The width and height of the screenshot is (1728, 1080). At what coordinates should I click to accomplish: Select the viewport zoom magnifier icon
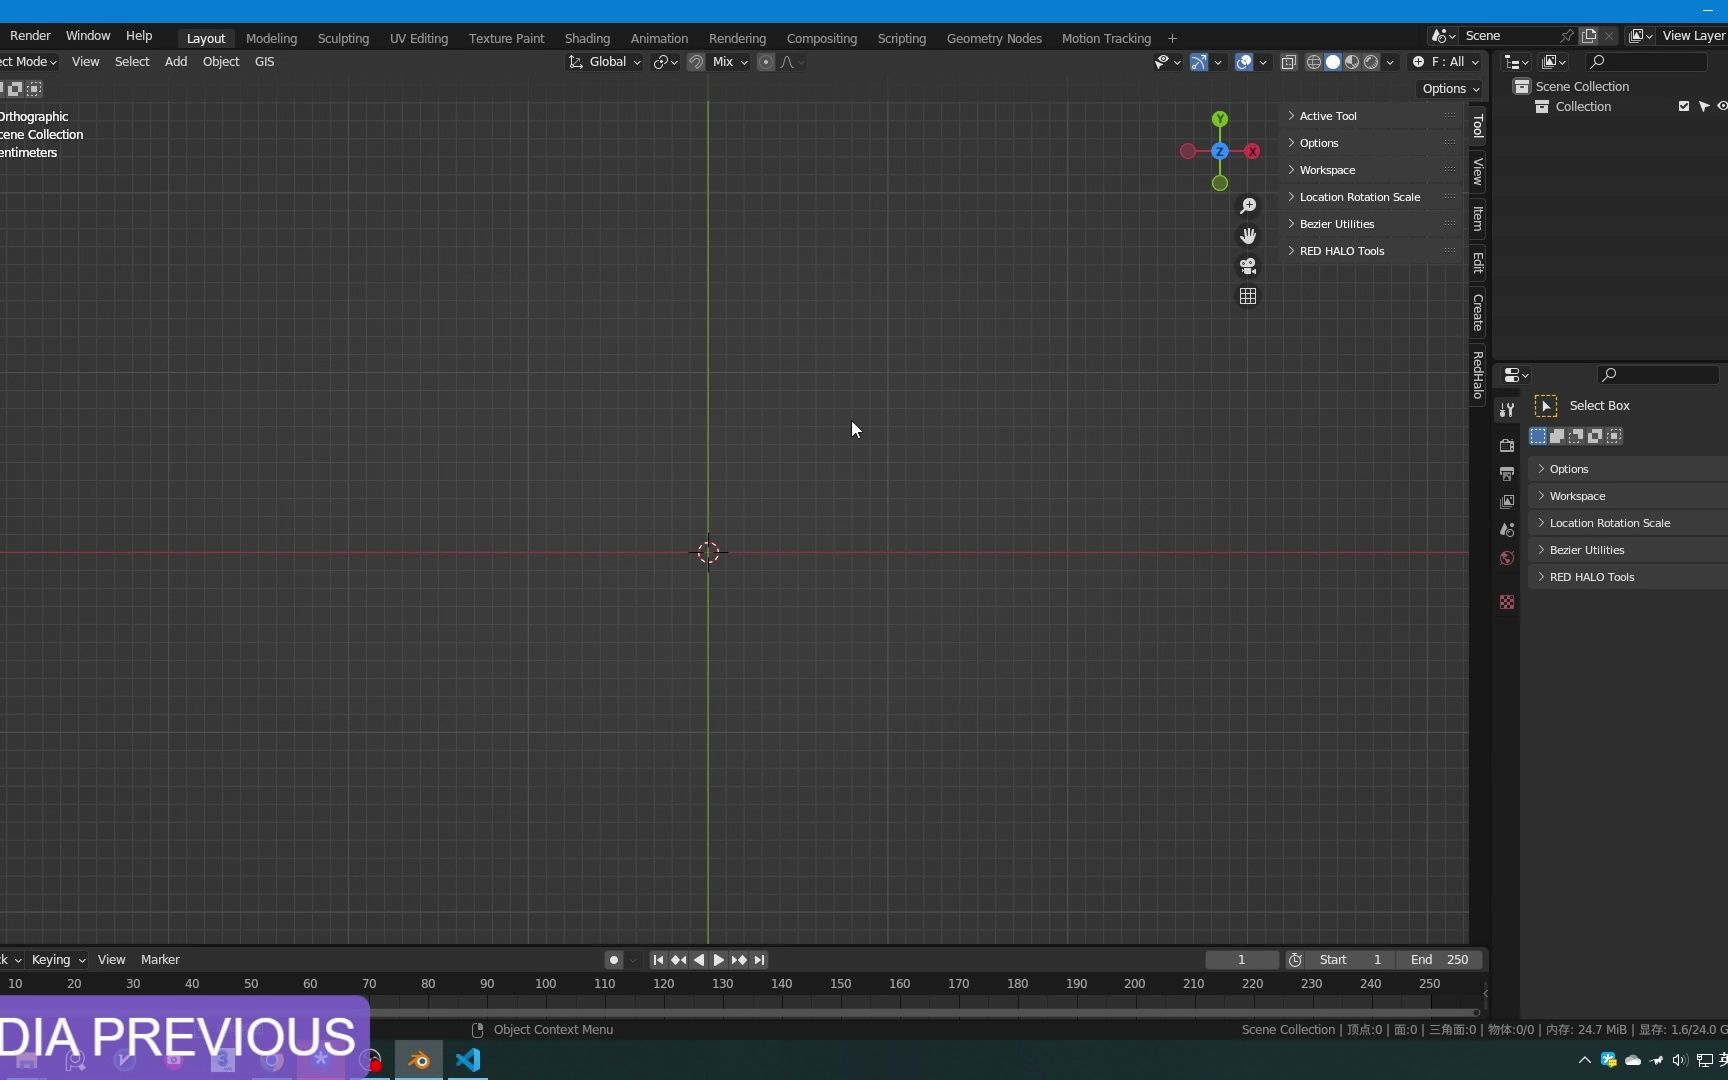click(1248, 206)
